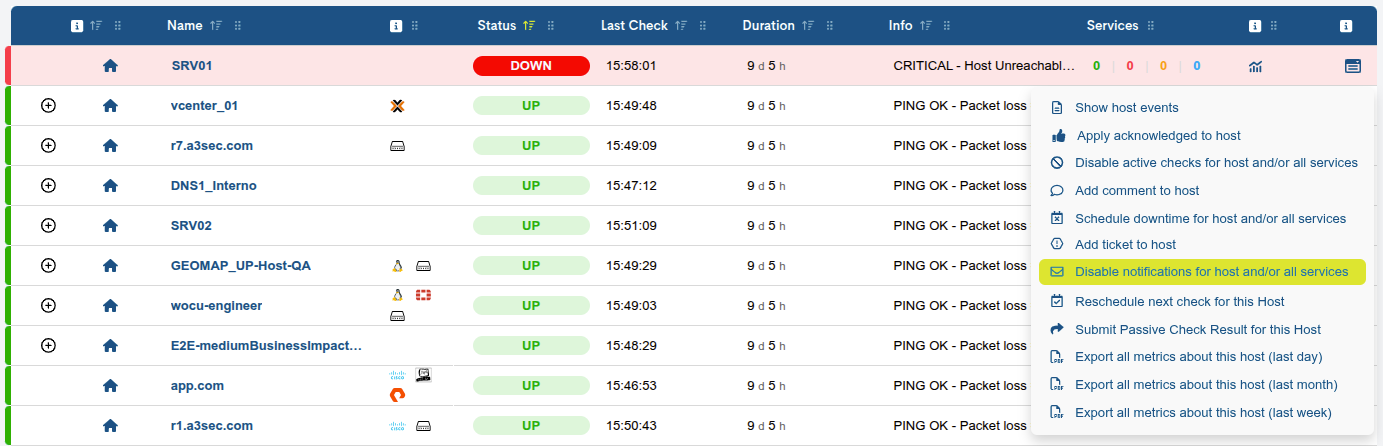Expand the DNS1_Interno row details
The height and width of the screenshot is (446, 1383).
click(x=48, y=186)
